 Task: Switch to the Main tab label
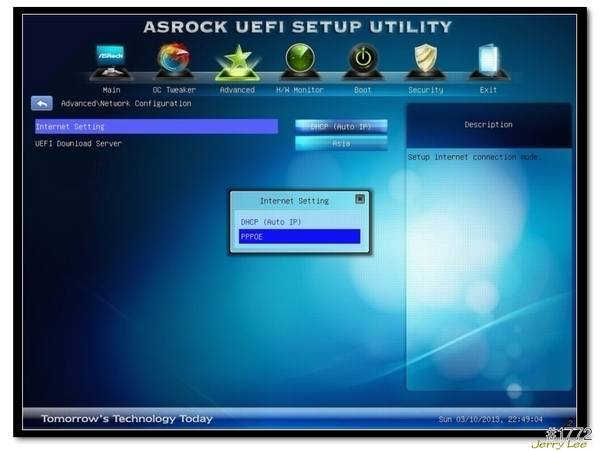pos(111,90)
